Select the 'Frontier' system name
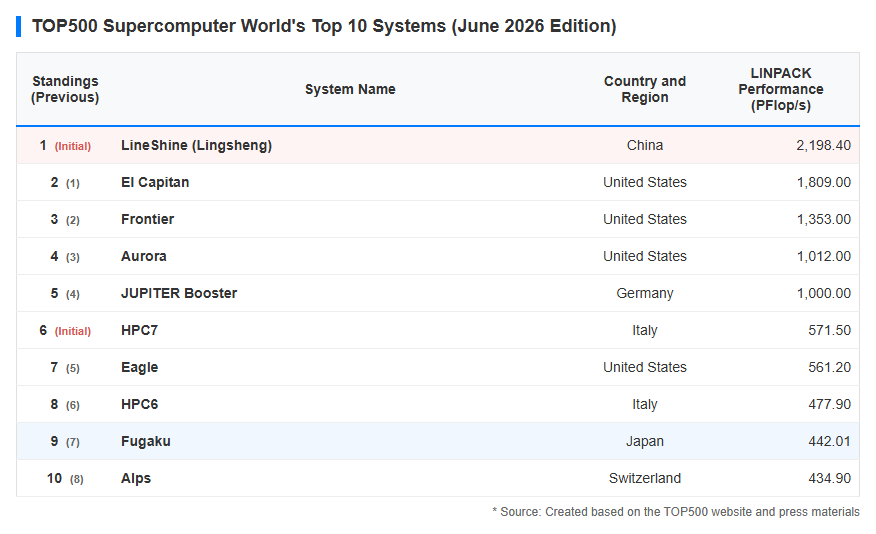Screen dimensions: 876x534 pyautogui.click(x=147, y=219)
